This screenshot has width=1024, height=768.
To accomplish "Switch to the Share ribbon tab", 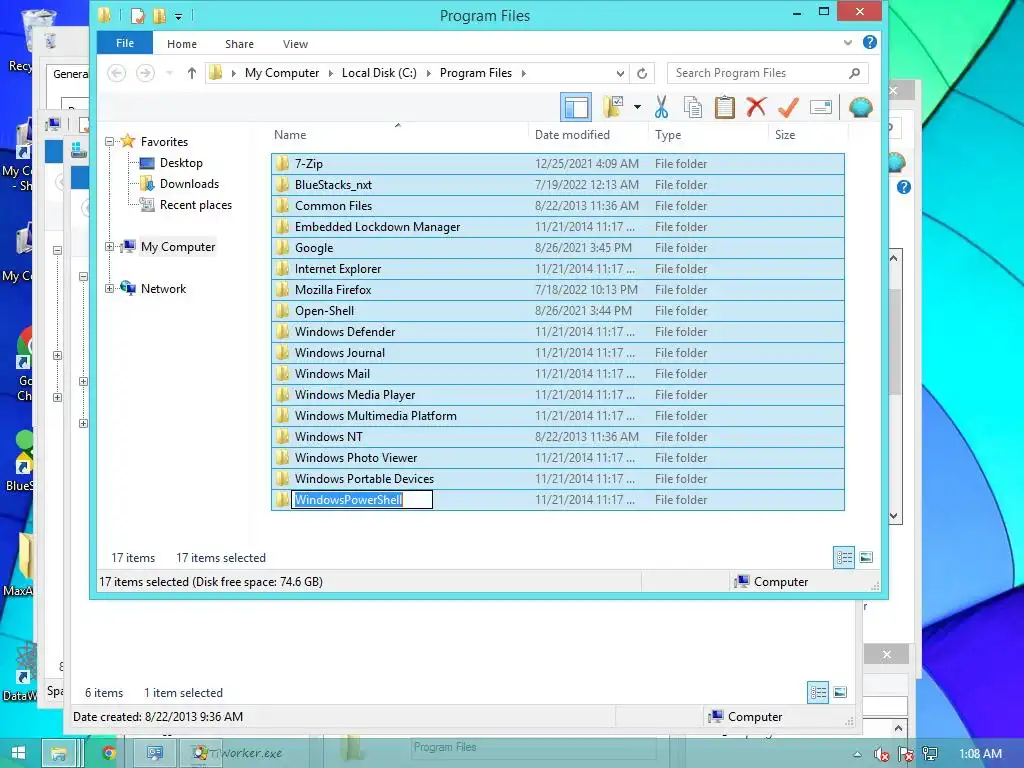I will point(239,44).
